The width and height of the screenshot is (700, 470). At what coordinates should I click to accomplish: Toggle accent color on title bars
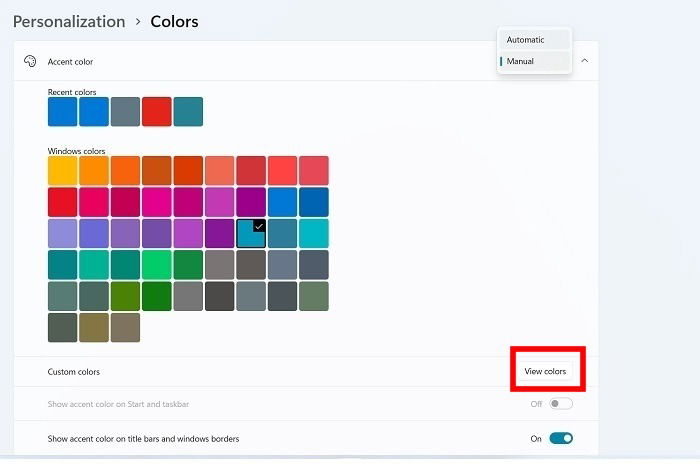click(561, 438)
